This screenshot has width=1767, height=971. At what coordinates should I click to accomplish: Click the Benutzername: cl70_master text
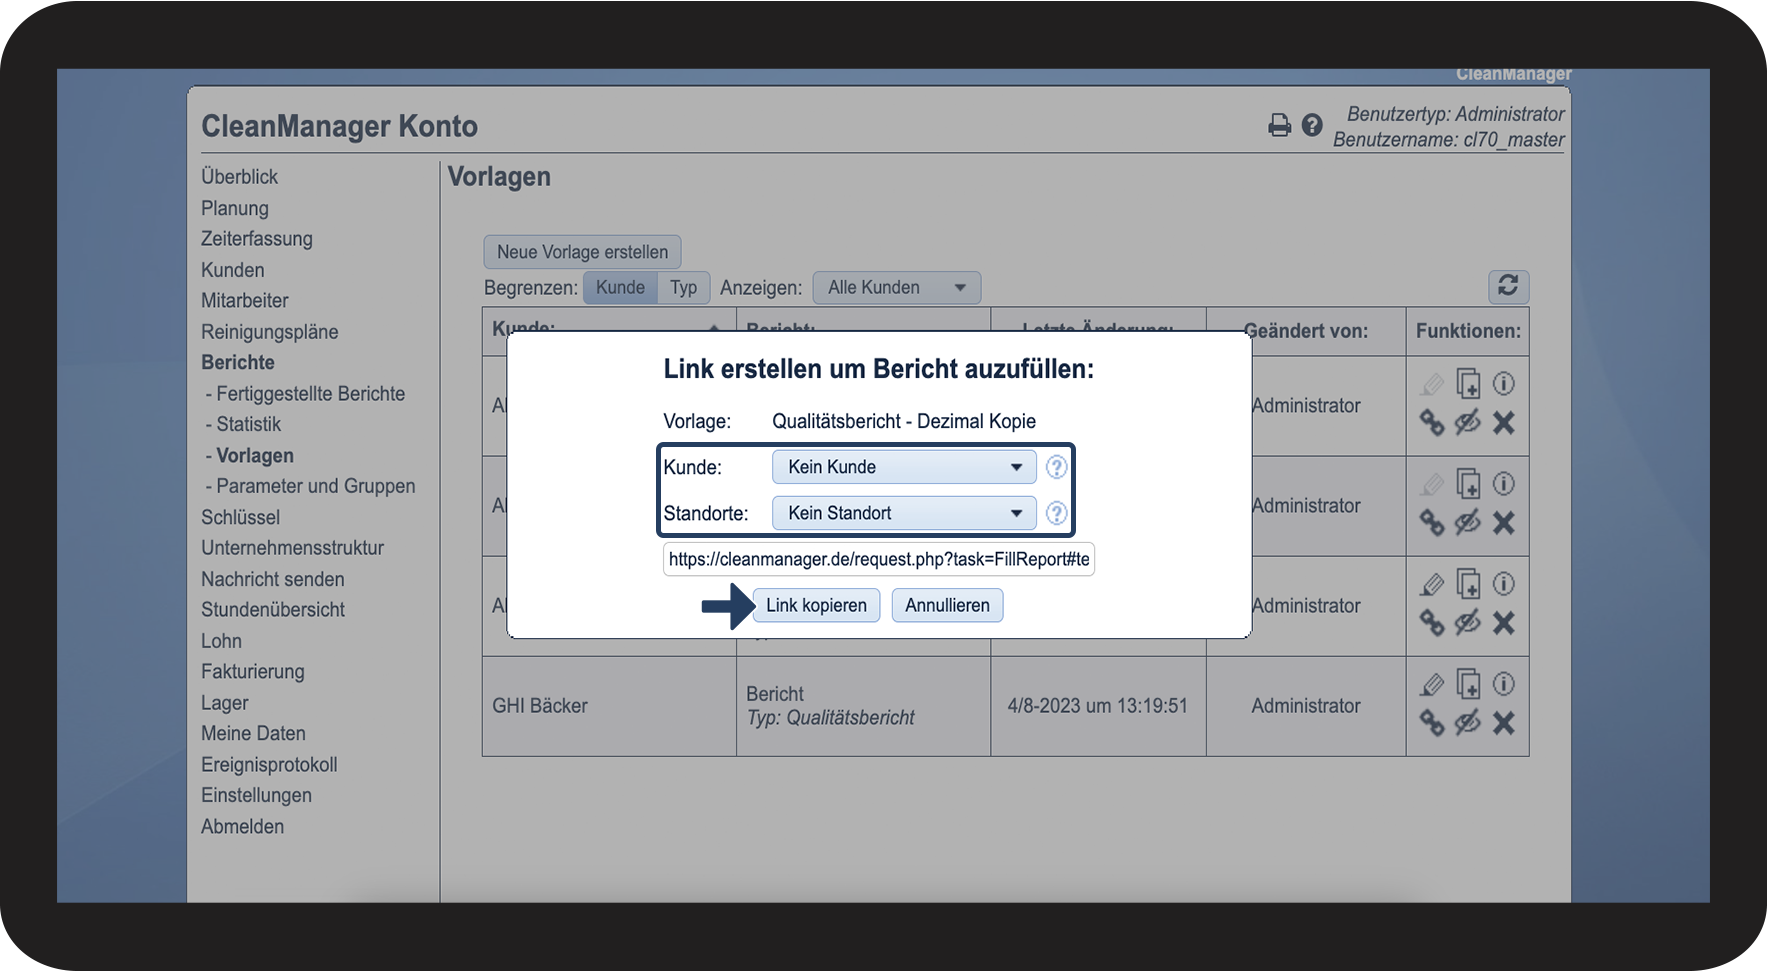(x=1449, y=140)
